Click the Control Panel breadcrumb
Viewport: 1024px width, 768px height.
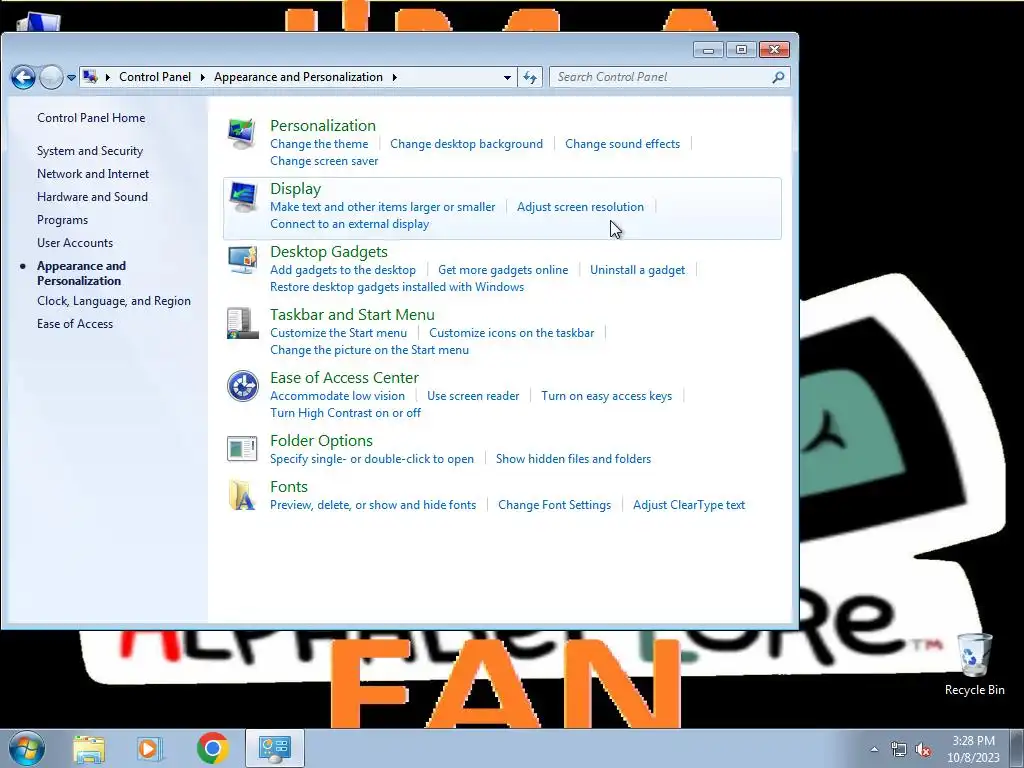click(x=155, y=77)
